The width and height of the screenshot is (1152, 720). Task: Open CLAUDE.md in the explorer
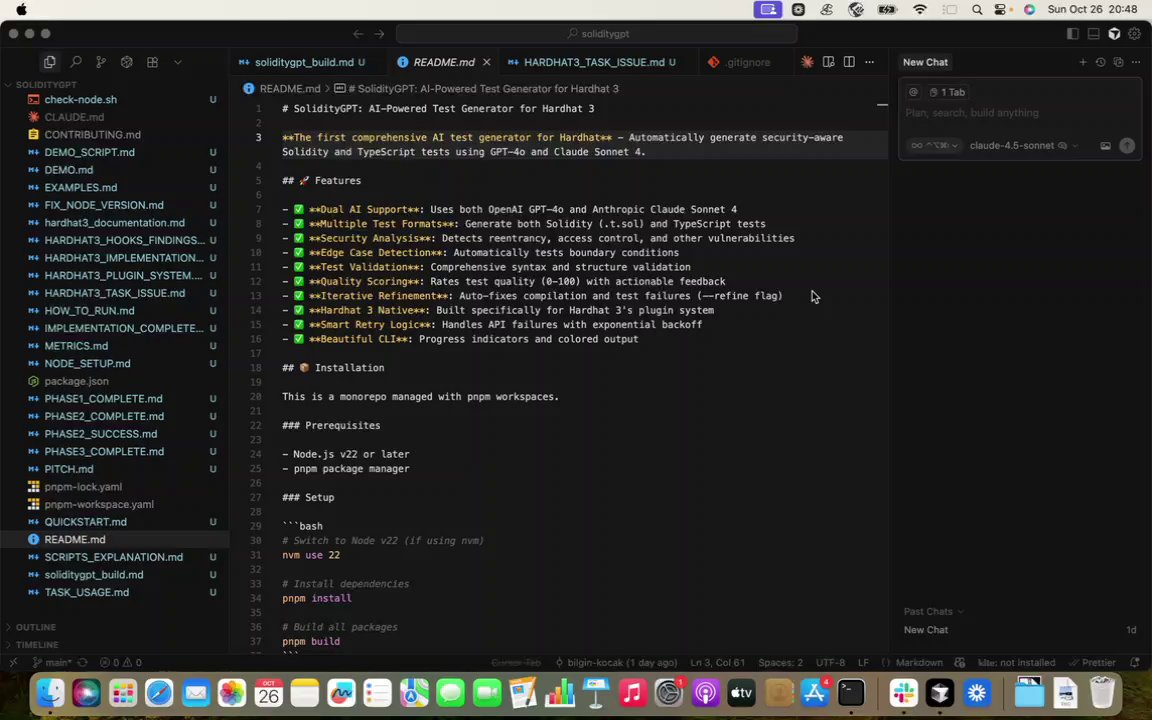[73, 117]
